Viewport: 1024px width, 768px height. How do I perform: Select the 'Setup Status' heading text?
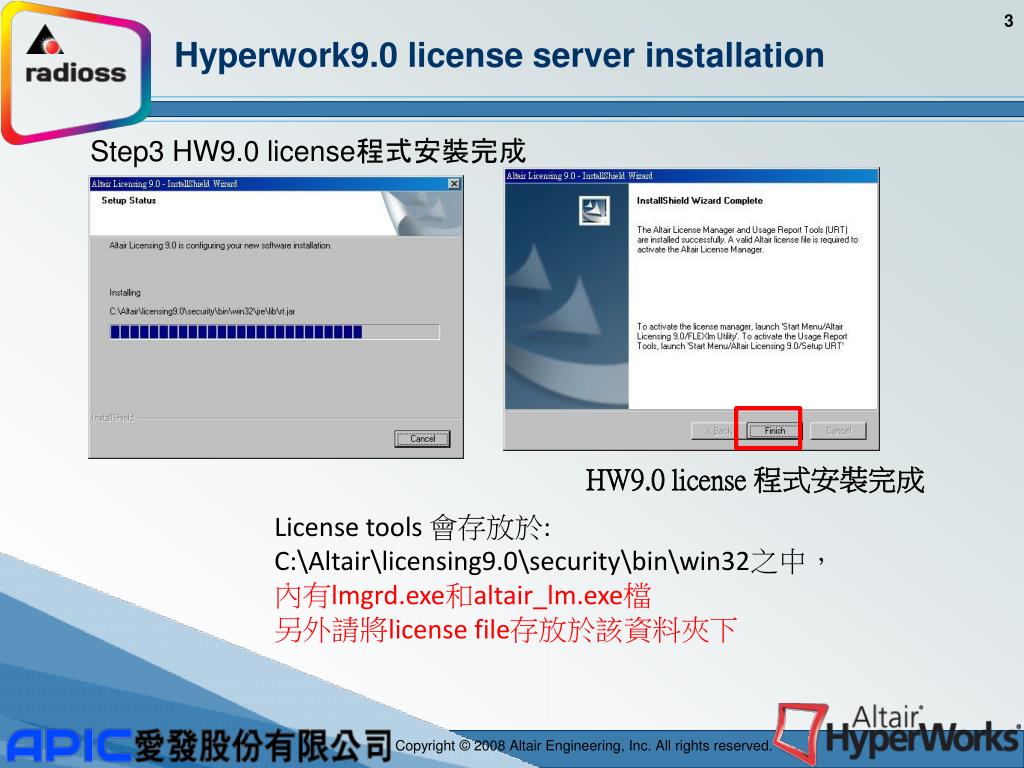click(x=129, y=200)
